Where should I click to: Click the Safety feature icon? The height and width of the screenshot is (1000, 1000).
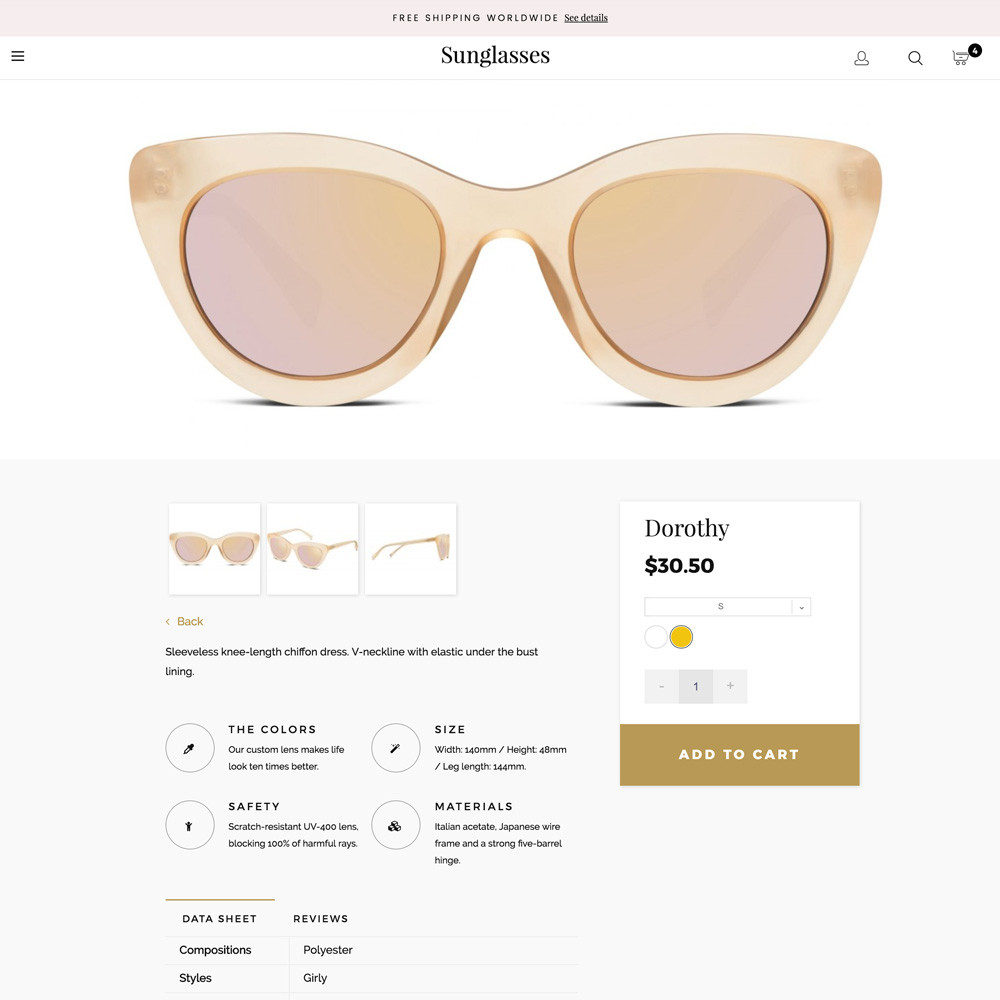click(x=190, y=825)
